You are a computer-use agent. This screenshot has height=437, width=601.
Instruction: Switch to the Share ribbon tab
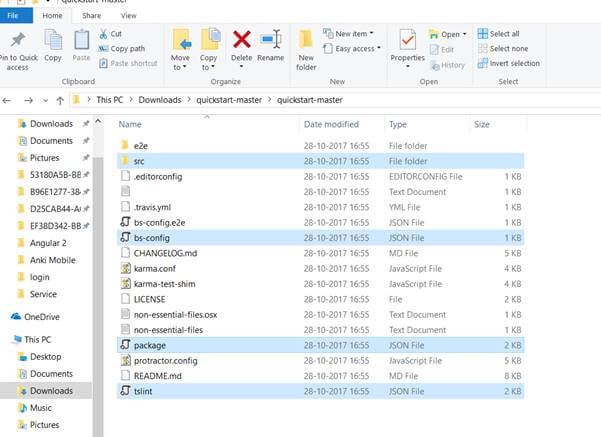click(x=92, y=16)
